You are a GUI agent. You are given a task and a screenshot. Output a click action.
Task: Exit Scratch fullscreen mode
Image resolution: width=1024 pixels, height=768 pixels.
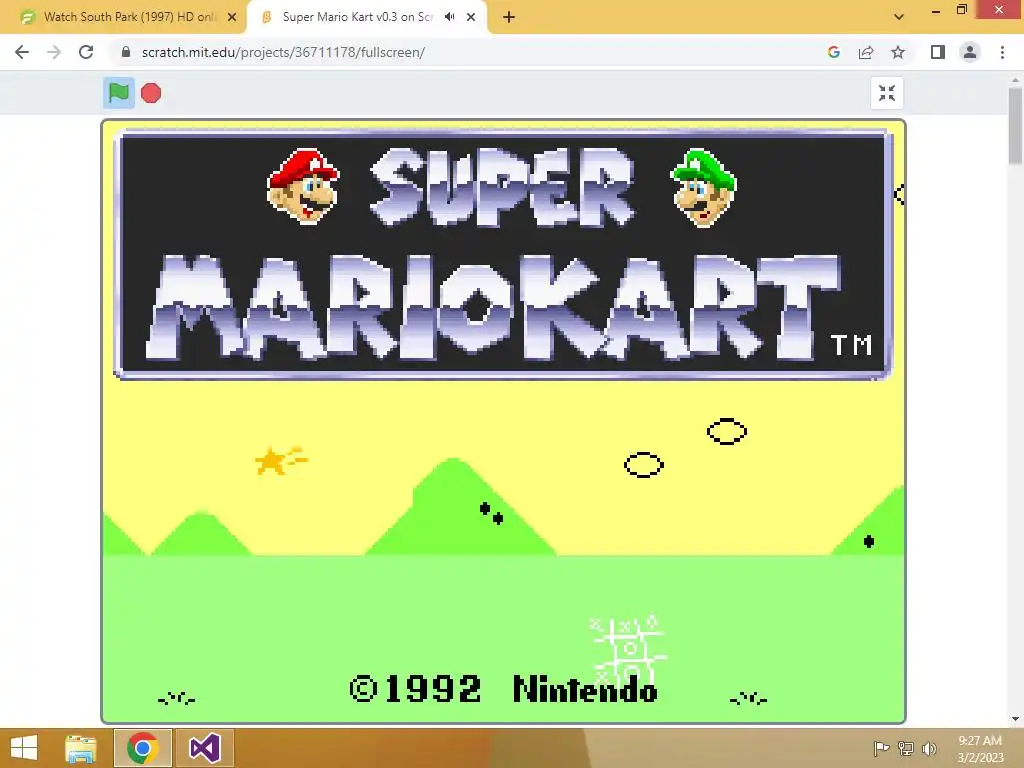tap(887, 93)
